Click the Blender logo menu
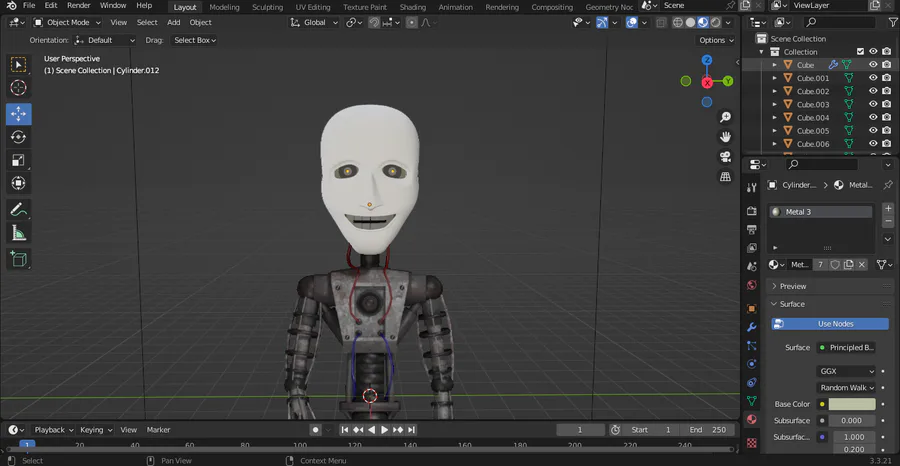 coord(11,6)
